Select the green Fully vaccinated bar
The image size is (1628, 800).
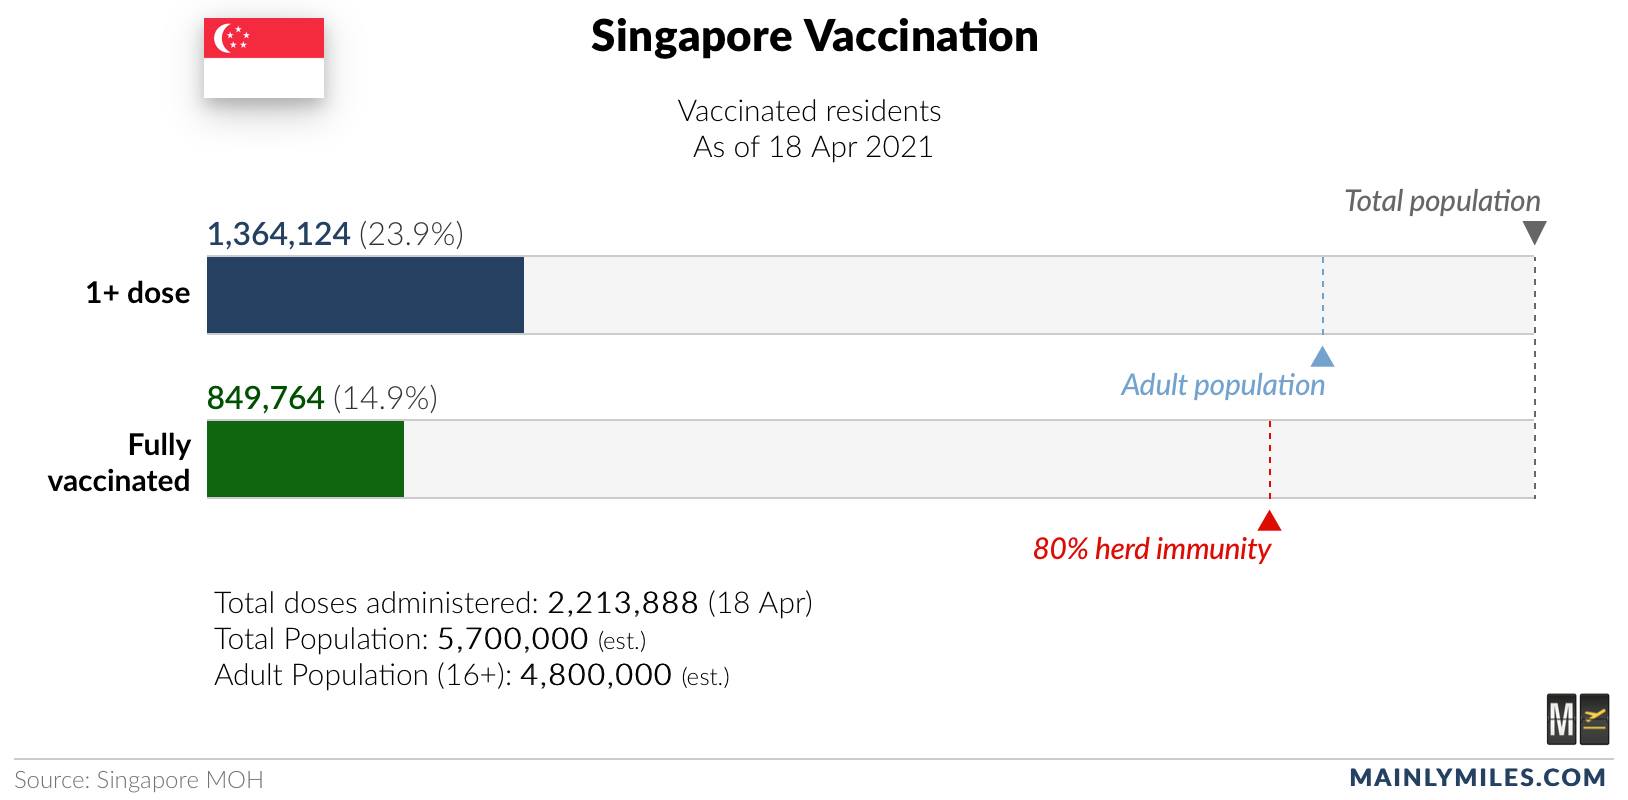305,459
